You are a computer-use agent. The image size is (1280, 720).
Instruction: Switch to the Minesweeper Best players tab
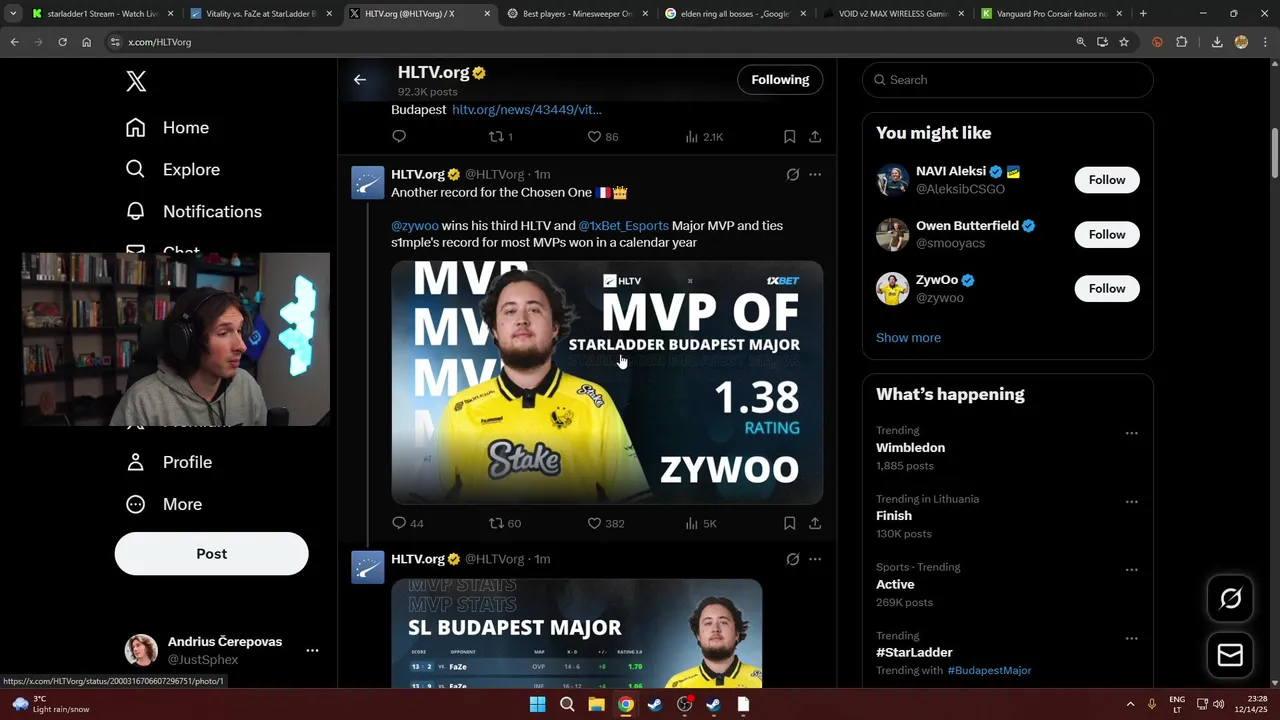(x=576, y=14)
